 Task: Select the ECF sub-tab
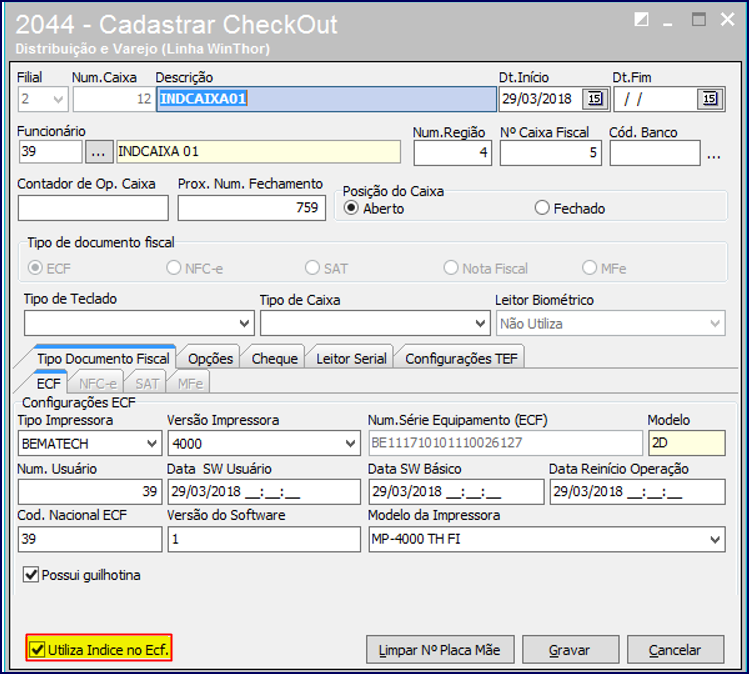coord(49,384)
